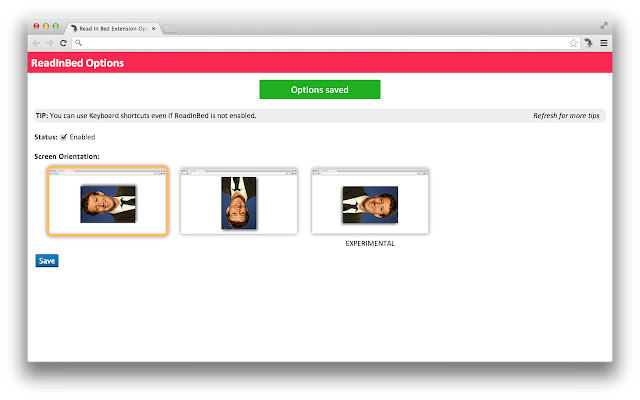Select the left-rotated screen orientation thumbnail
The image size is (640, 400).
click(108, 201)
